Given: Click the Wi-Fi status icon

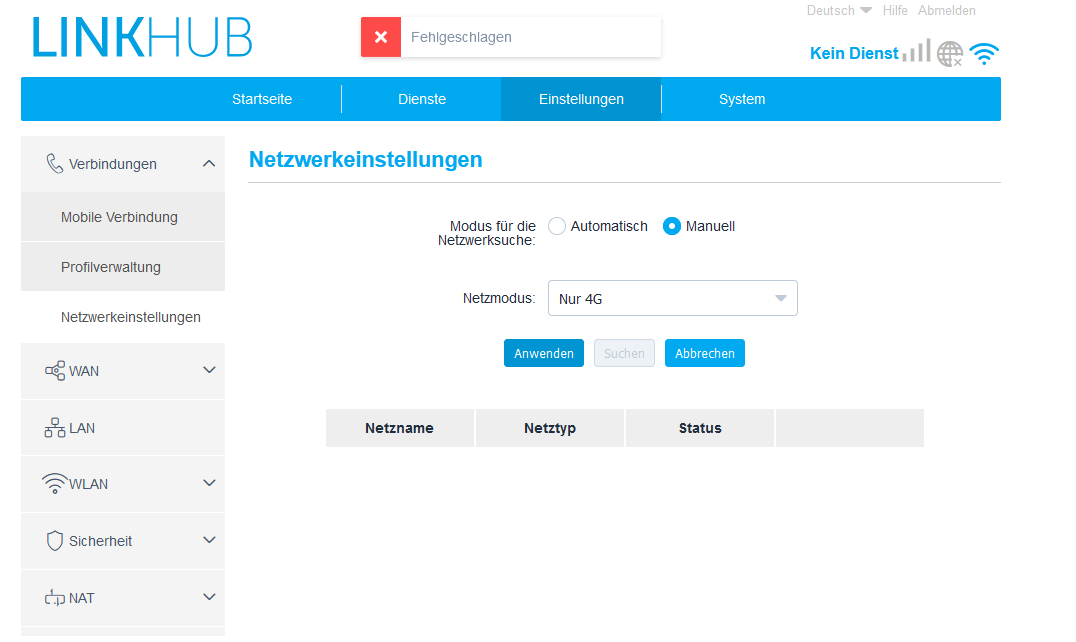Looking at the screenshot, I should pos(984,54).
